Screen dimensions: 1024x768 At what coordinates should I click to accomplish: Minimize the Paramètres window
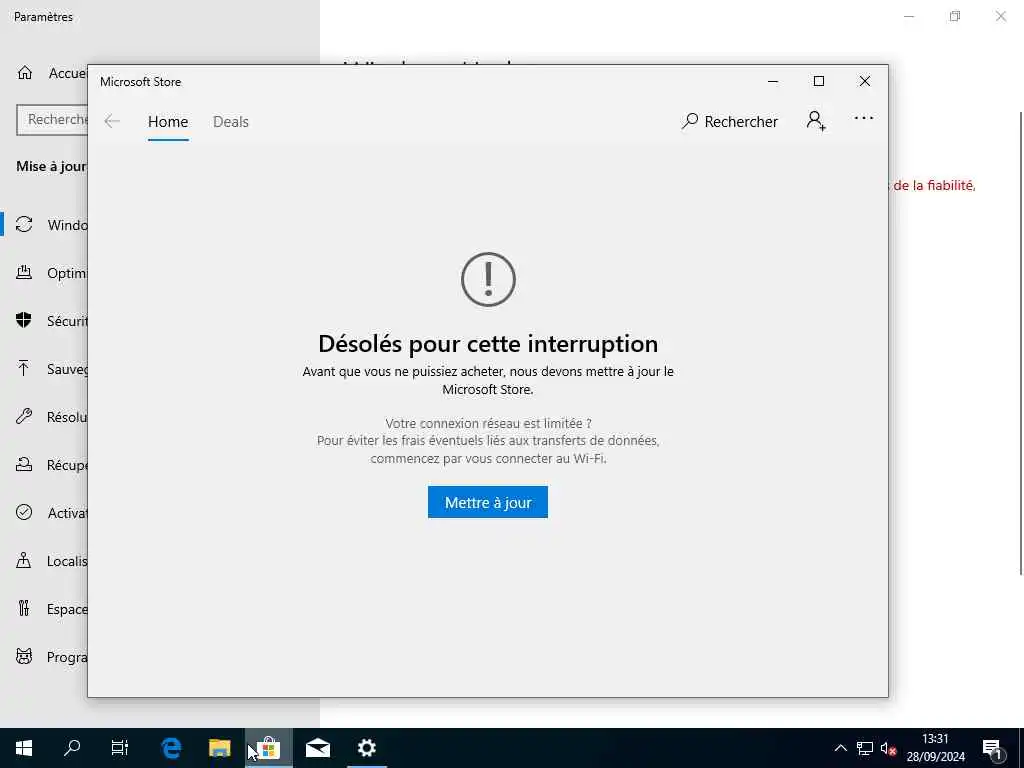point(908,16)
